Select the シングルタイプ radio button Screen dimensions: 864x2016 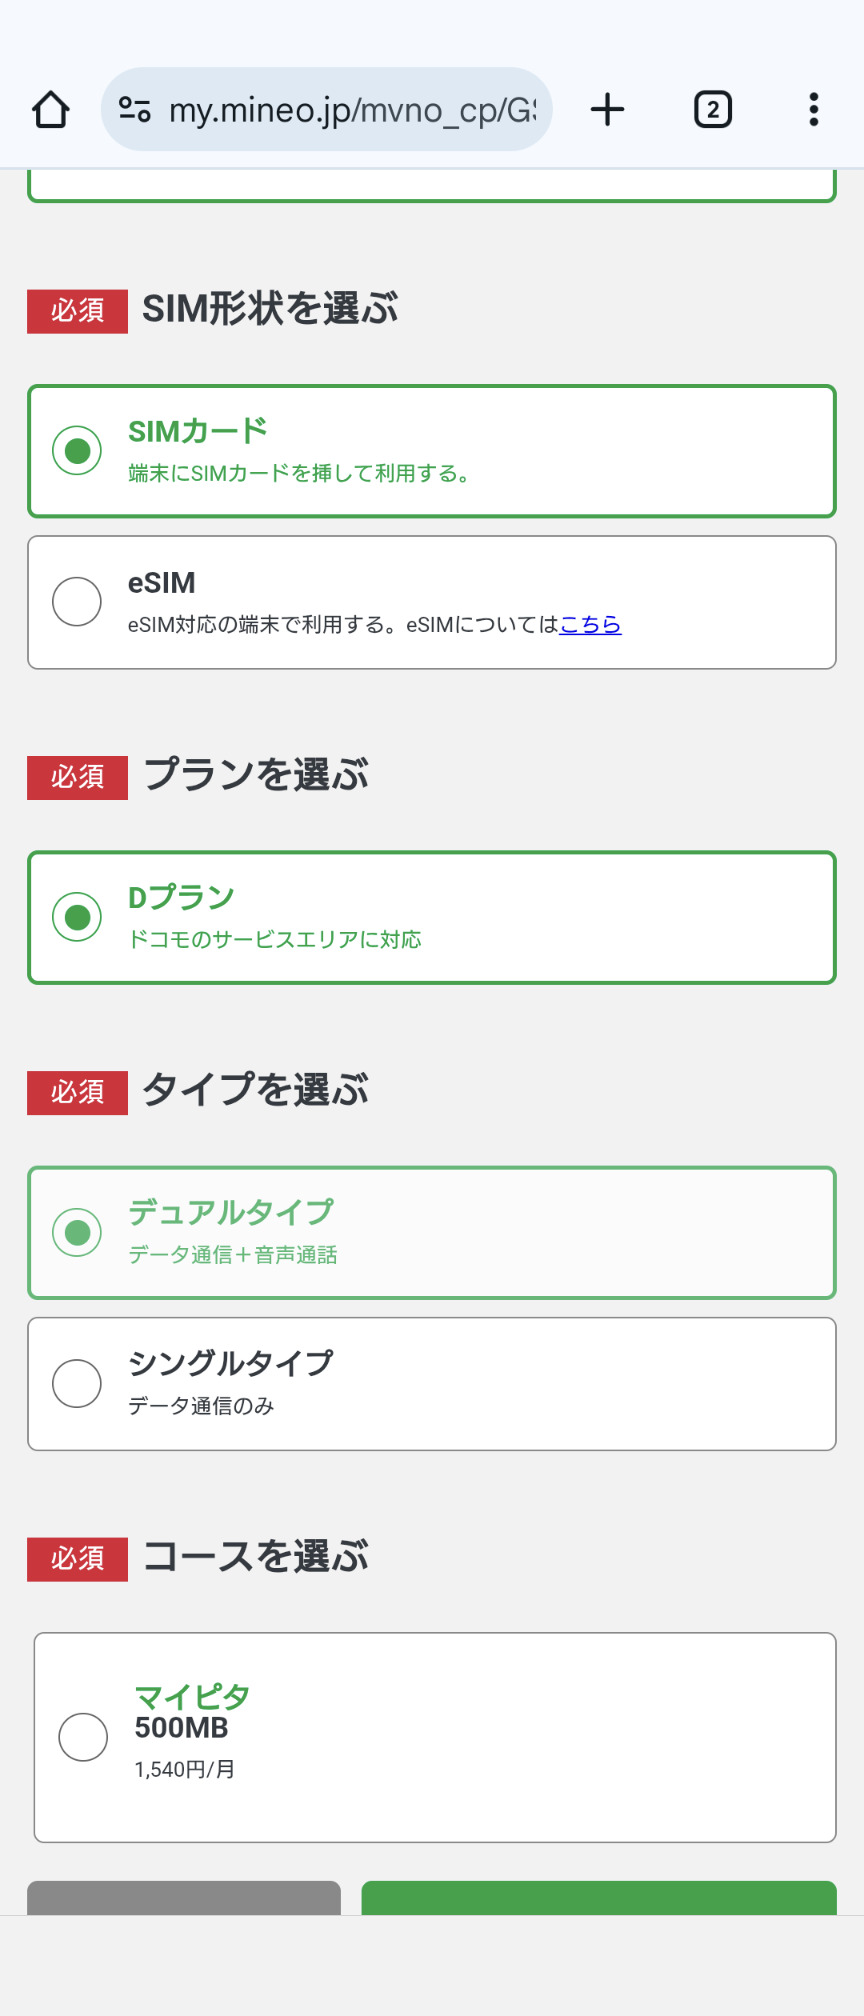77,1383
